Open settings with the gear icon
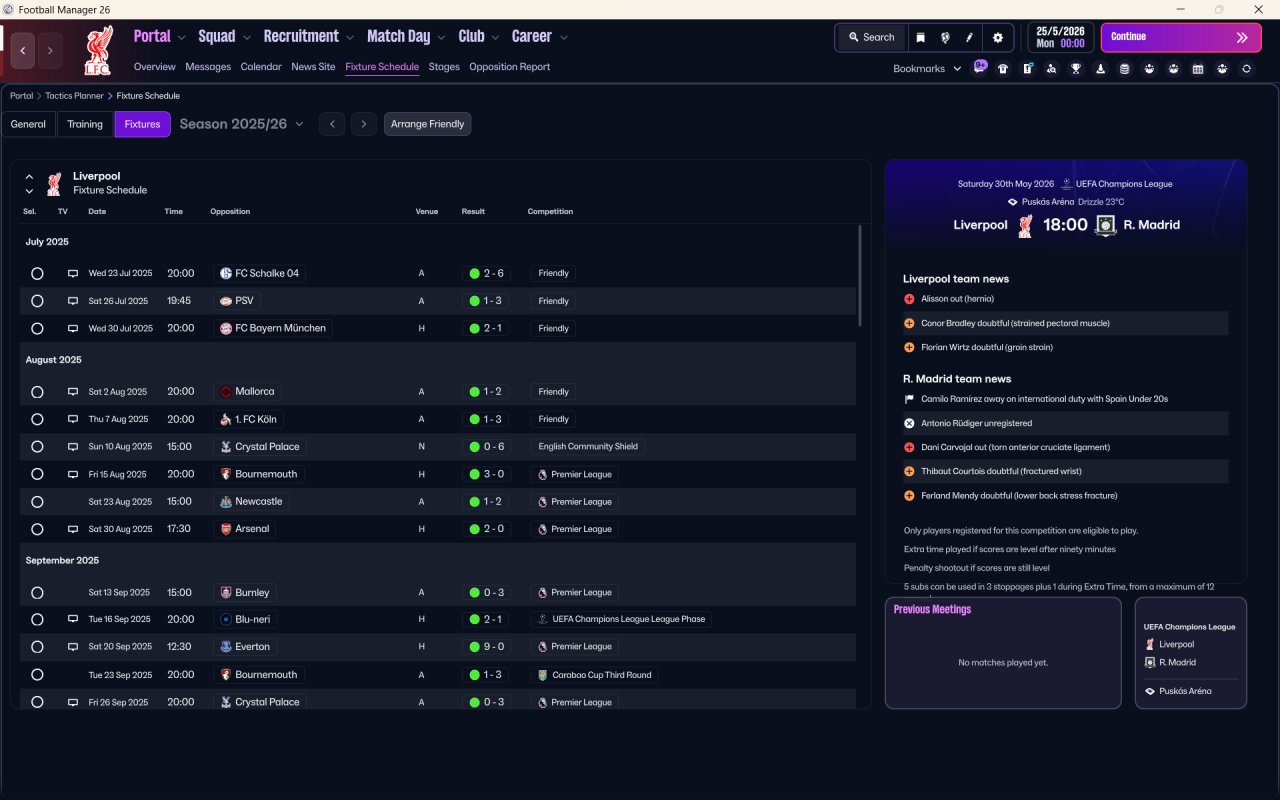Screen dimensions: 1280x800 pyautogui.click(x=997, y=37)
